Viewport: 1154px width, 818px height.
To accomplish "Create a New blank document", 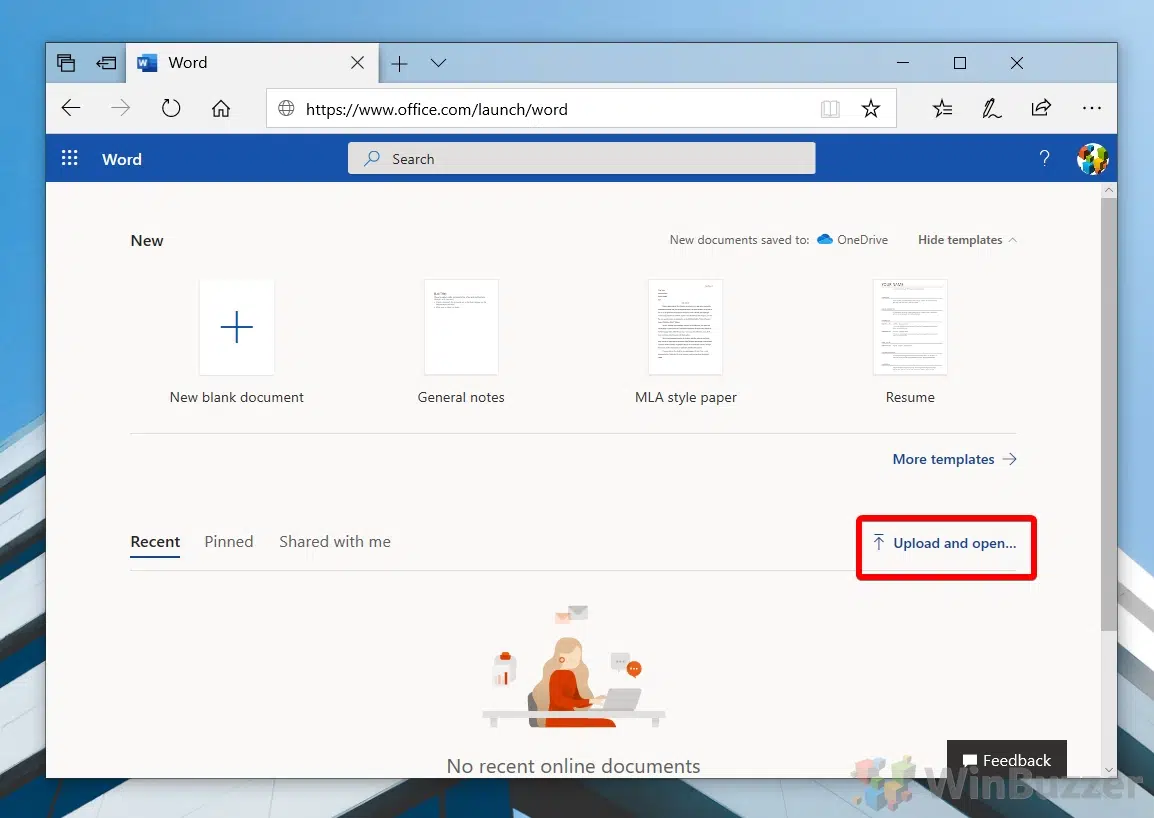I will pyautogui.click(x=236, y=342).
